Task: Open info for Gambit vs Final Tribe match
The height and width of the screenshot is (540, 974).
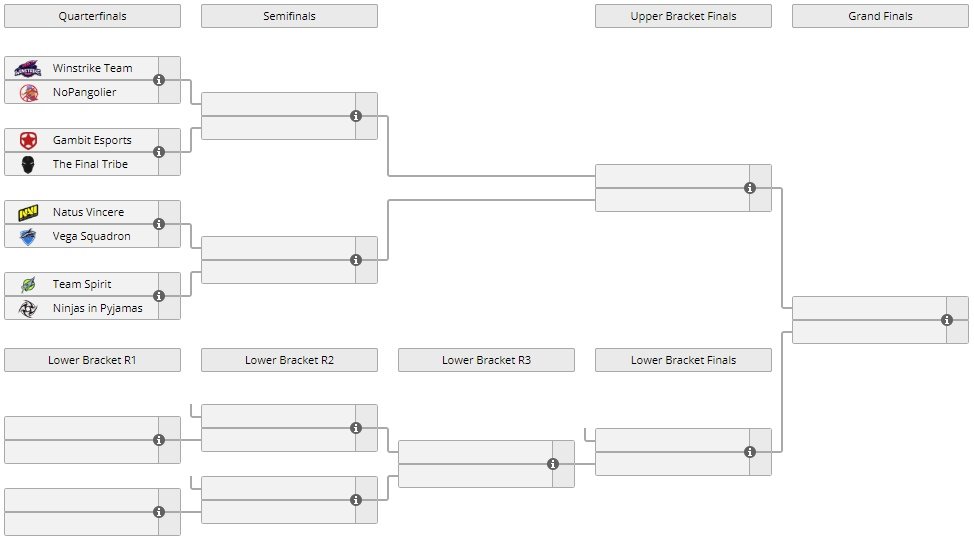Action: [159, 152]
